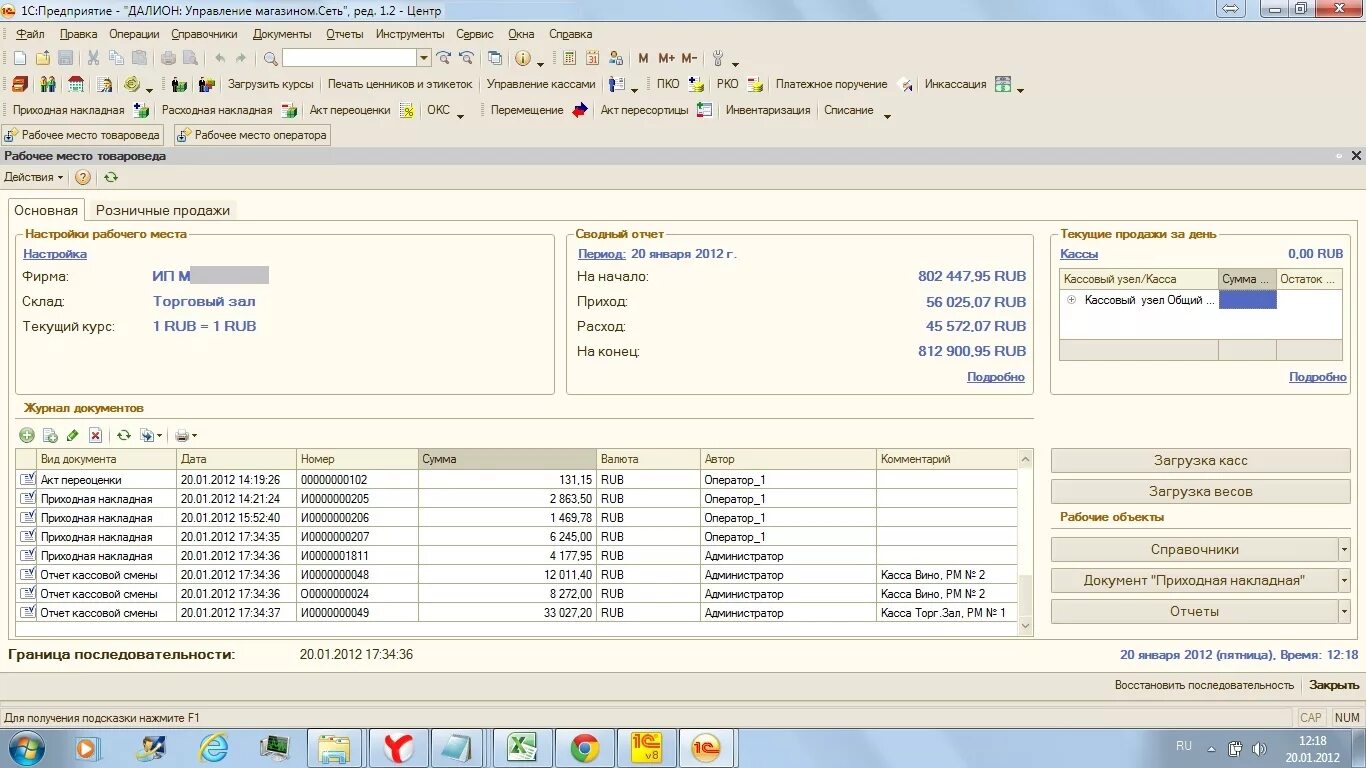The width and height of the screenshot is (1366, 768).
Task: Click the РКО cash expense icon
Action: 756,84
